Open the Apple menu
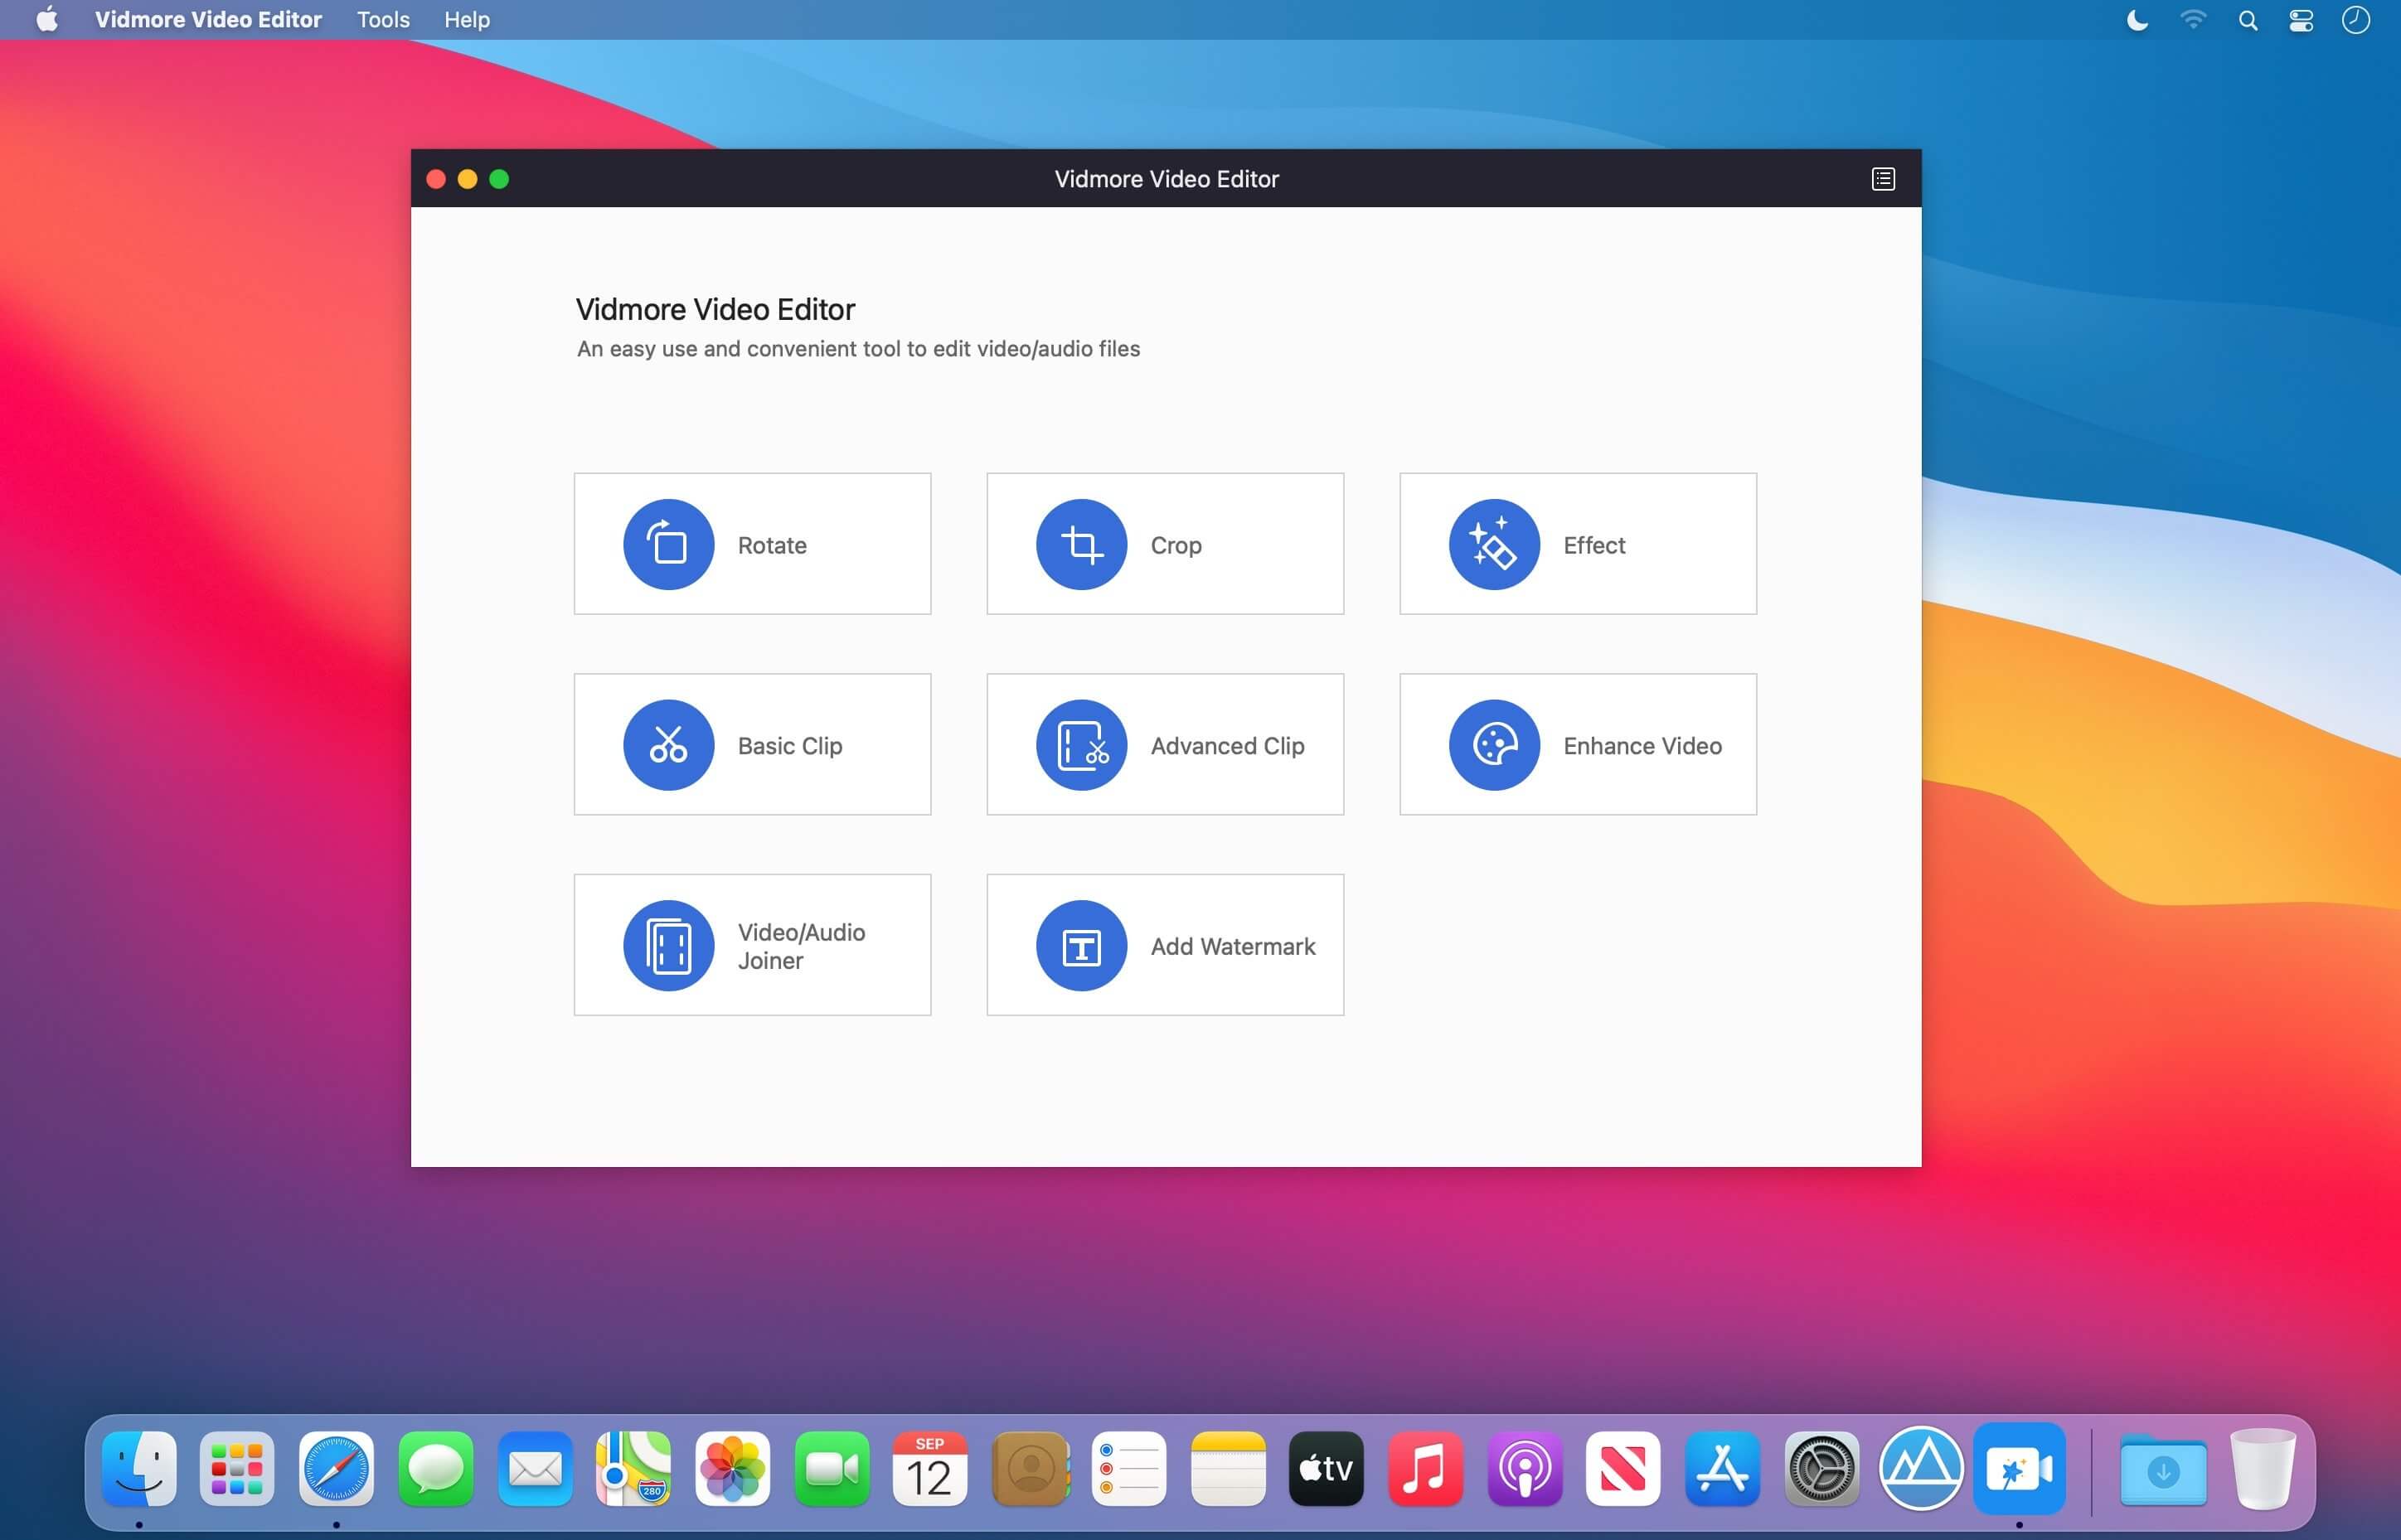 47,20
